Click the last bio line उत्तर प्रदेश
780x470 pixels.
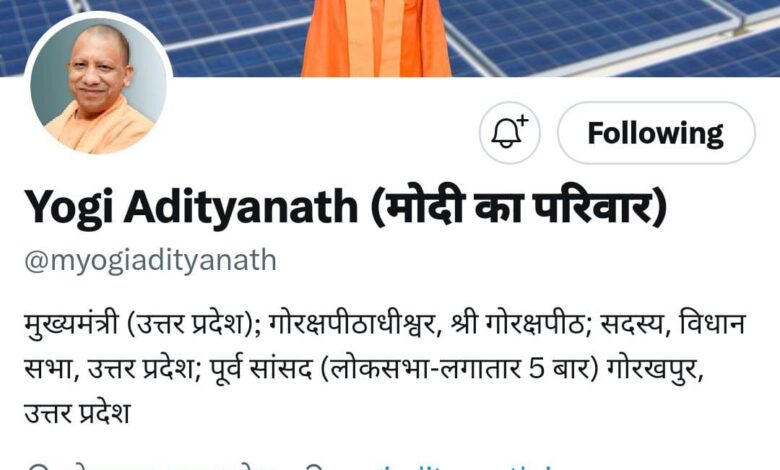click(77, 413)
